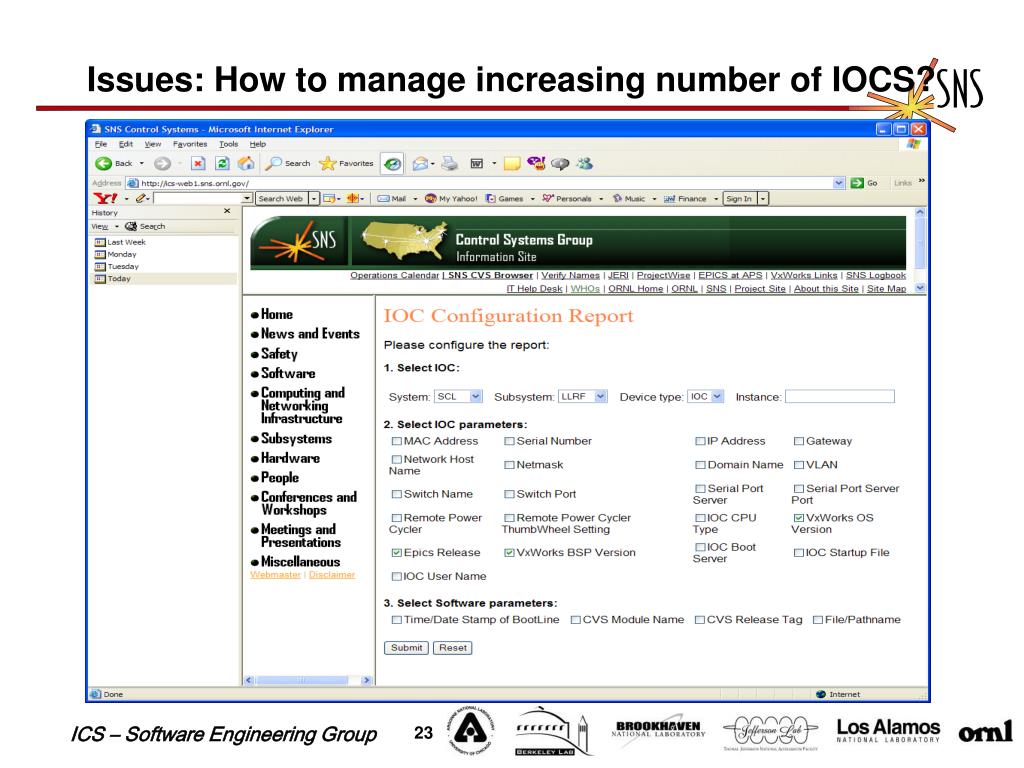Open the Subsystem dropdown showing LLRF
The width and height of the screenshot is (1024, 768).
583,396
